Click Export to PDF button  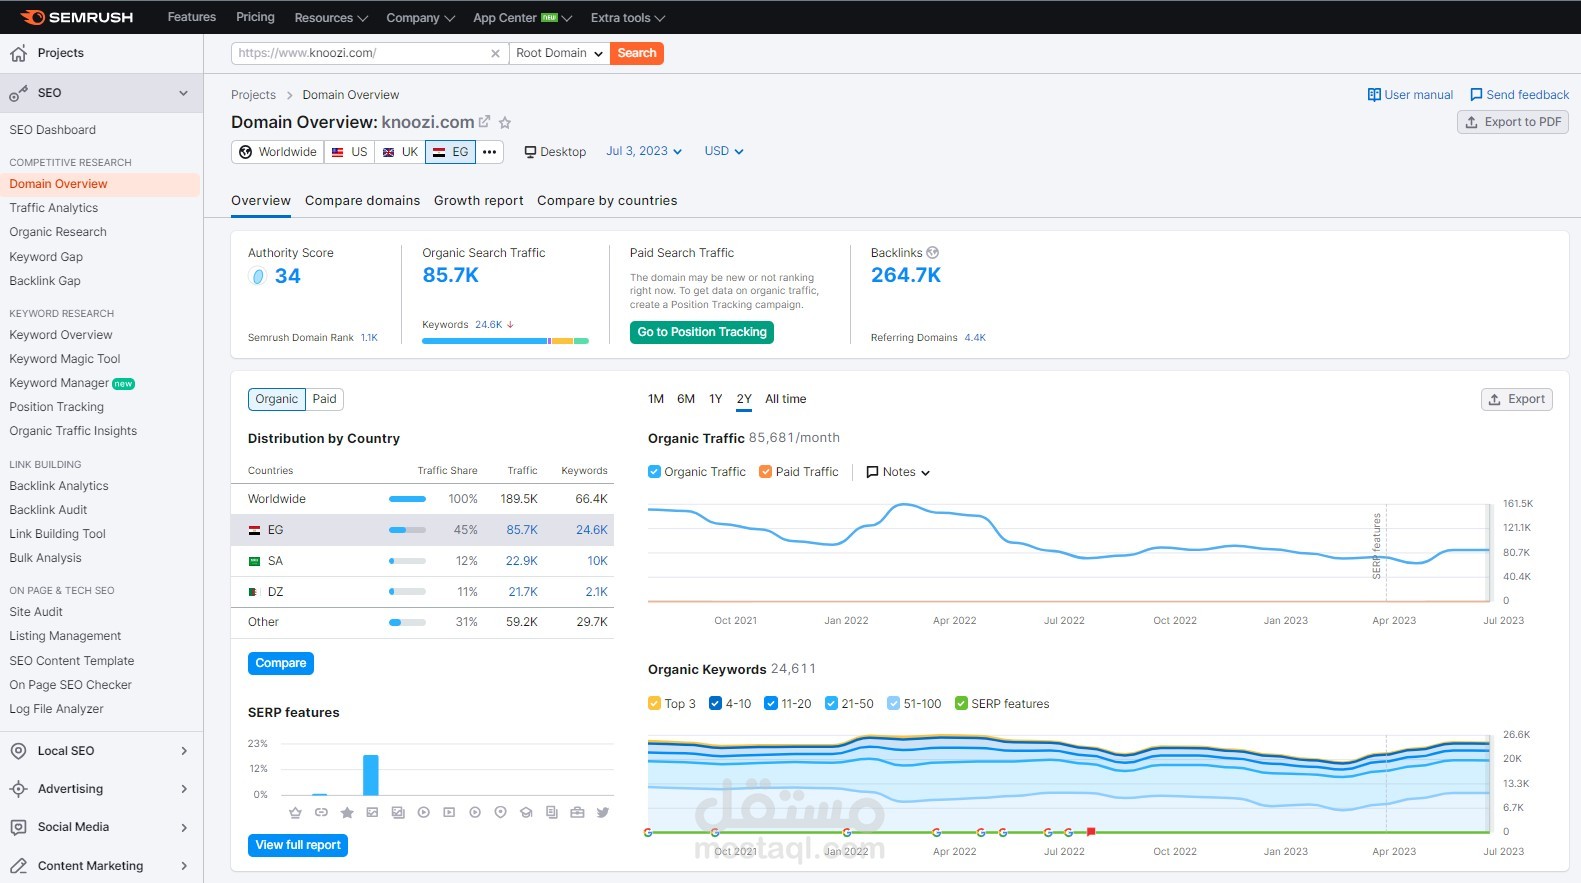coord(1513,122)
